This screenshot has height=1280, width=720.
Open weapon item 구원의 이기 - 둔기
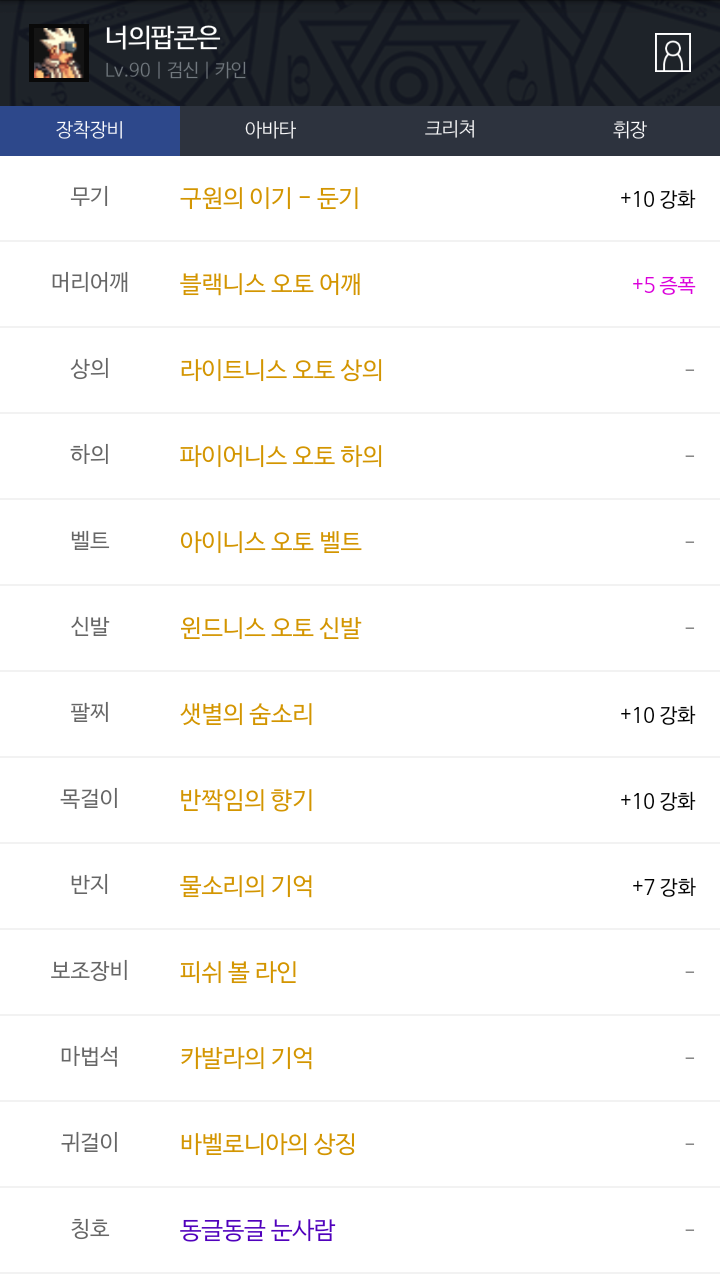click(x=269, y=198)
